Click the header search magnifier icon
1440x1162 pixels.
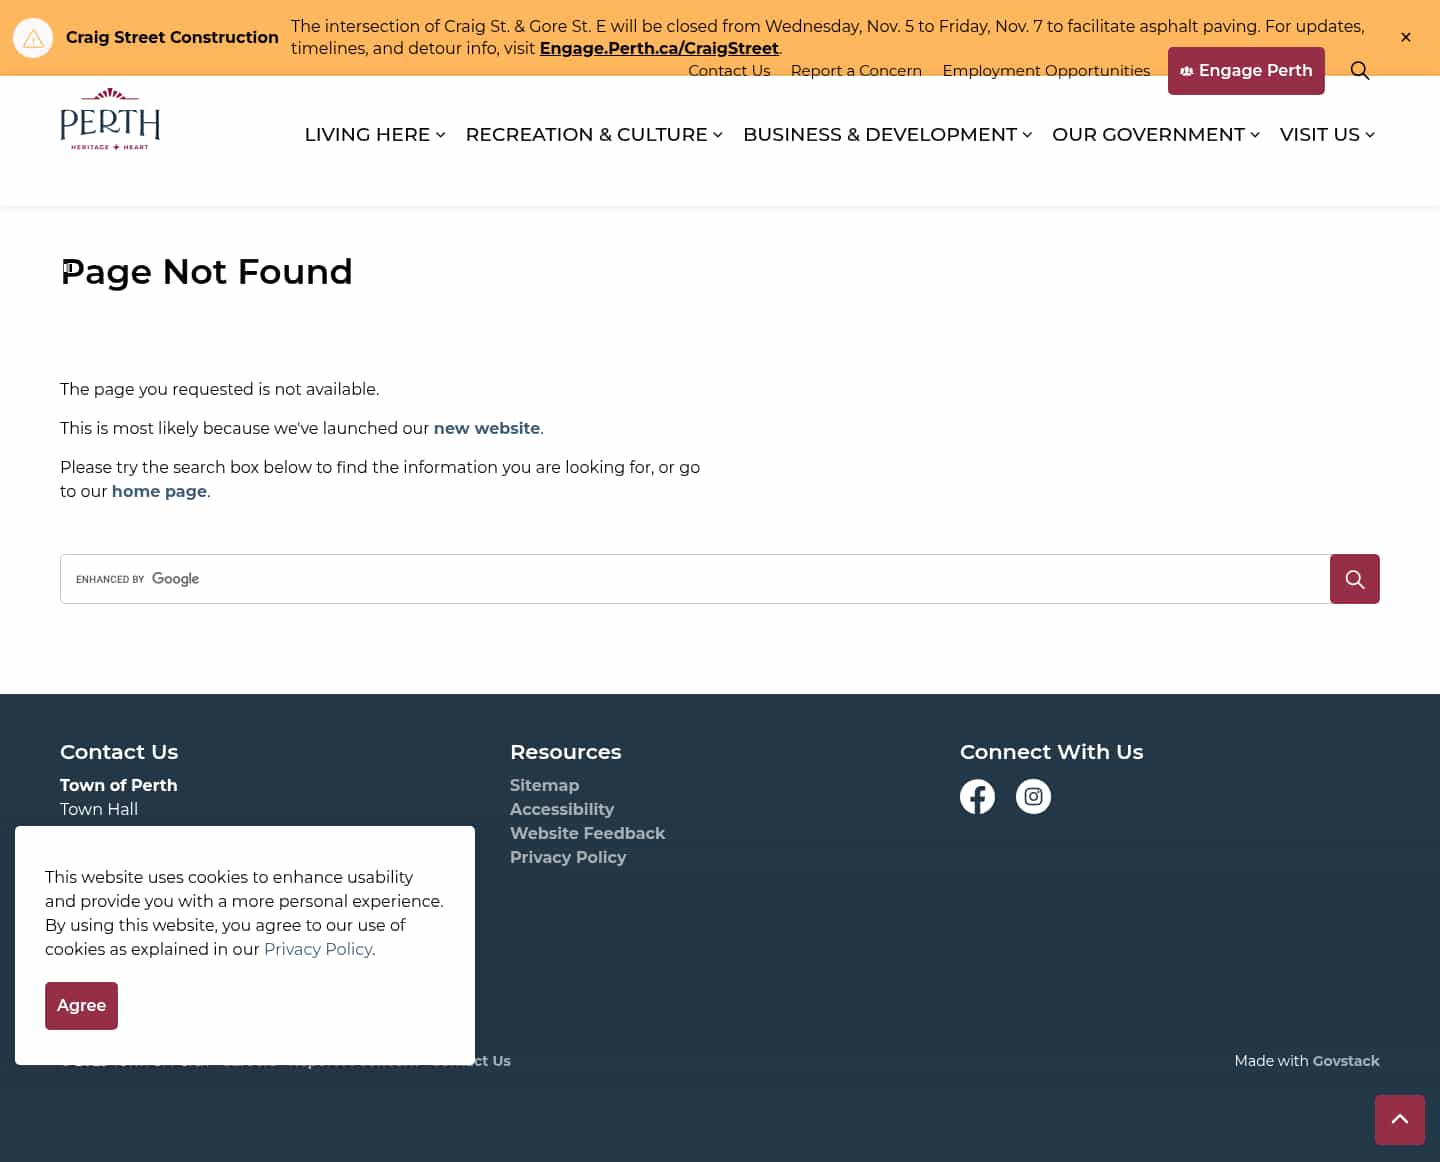coord(1360,71)
